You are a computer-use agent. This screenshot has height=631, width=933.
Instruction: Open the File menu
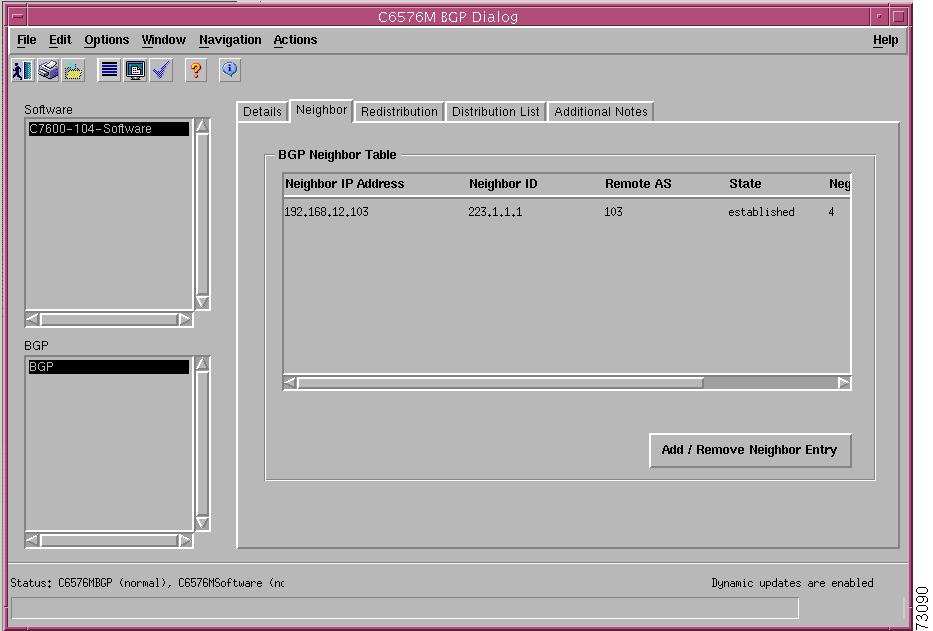[26, 40]
